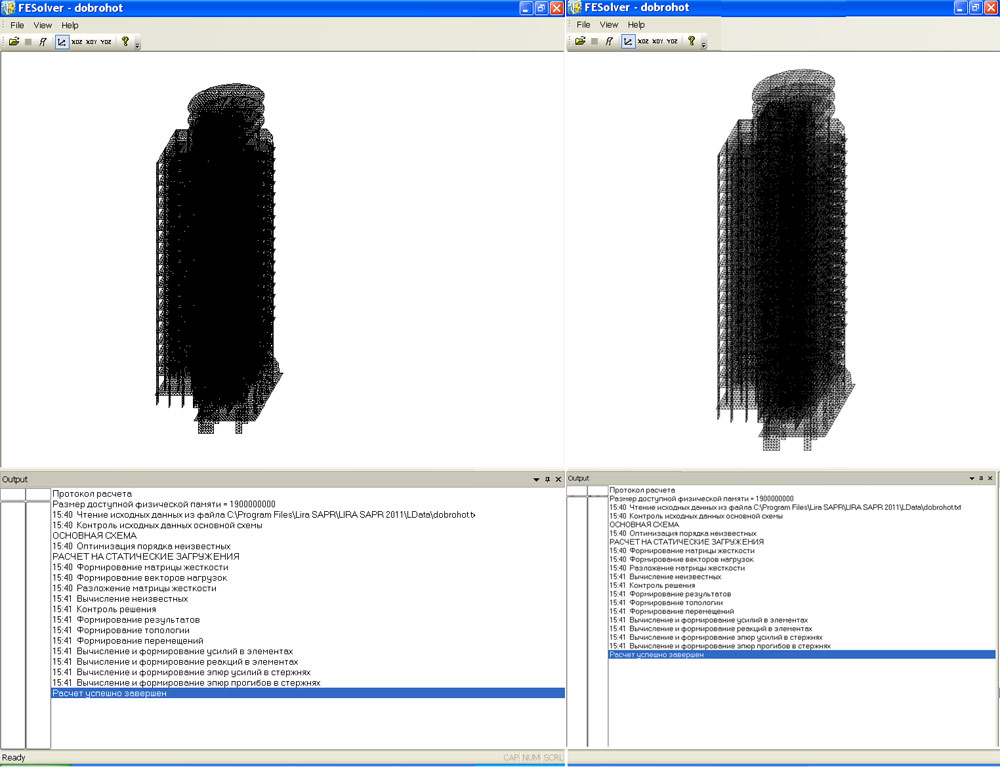Click the font/text icon in left toolbar
The height and width of the screenshot is (769, 1000).
pyautogui.click(x=43, y=42)
